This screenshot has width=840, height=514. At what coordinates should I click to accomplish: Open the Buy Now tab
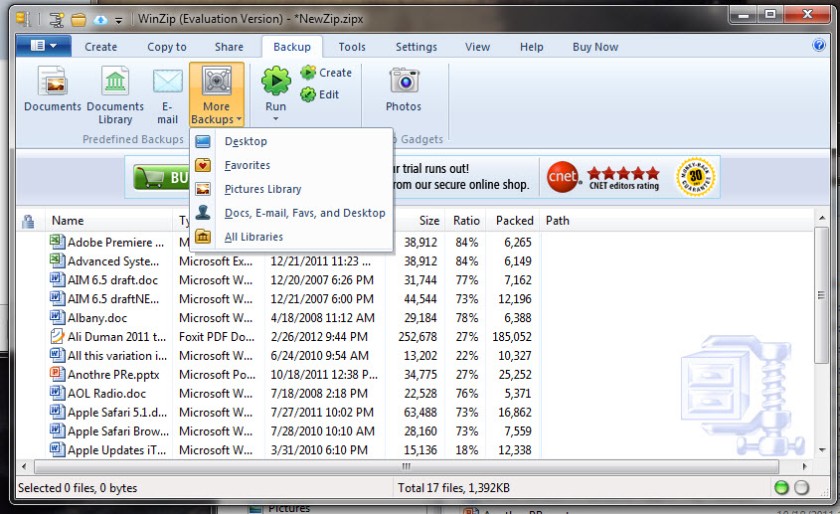(x=595, y=47)
